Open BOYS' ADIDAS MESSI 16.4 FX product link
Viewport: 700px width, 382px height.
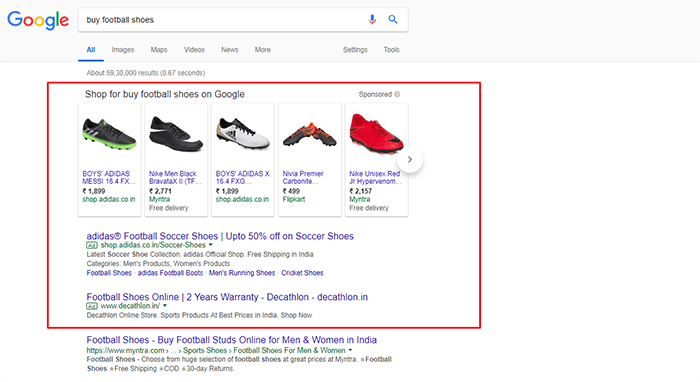pyautogui.click(x=108, y=177)
